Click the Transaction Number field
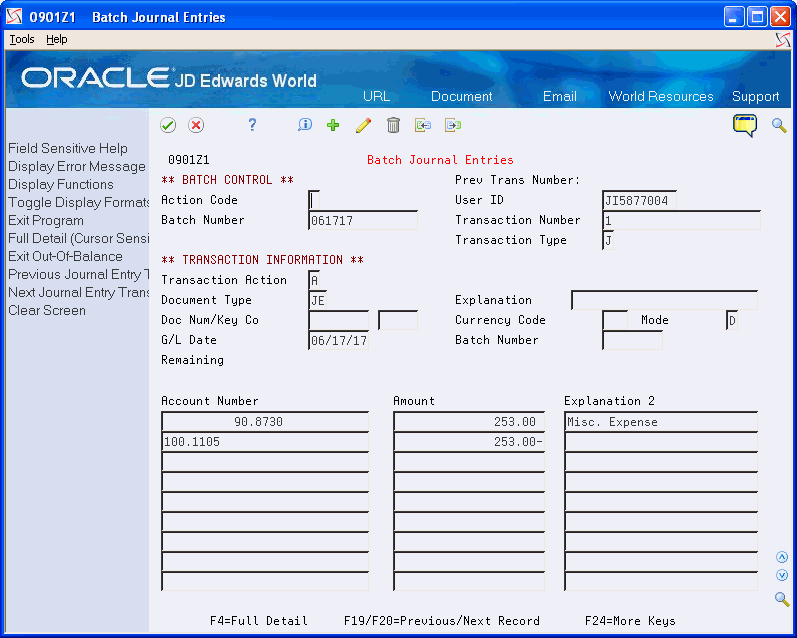The height and width of the screenshot is (638, 797). pyautogui.click(x=681, y=220)
